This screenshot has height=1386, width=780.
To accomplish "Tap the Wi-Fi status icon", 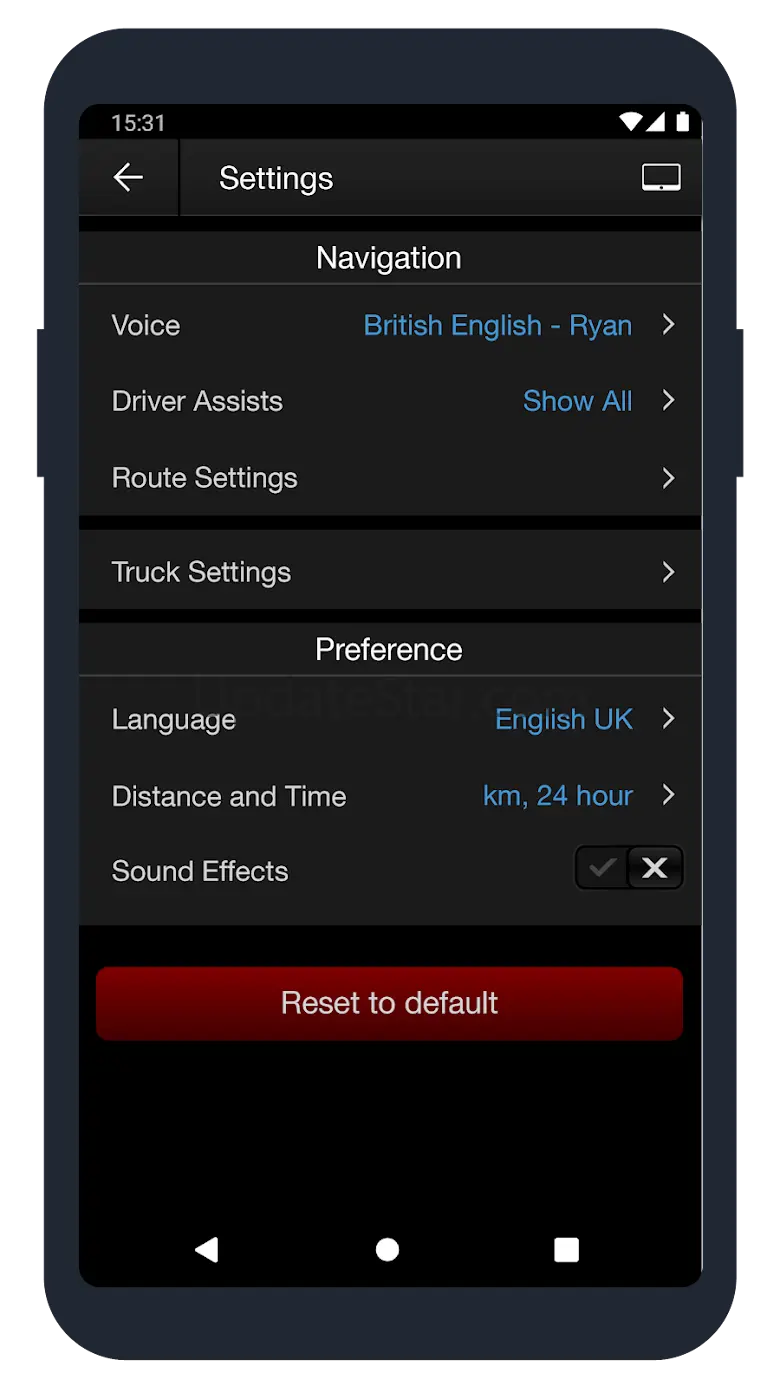I will click(x=630, y=122).
